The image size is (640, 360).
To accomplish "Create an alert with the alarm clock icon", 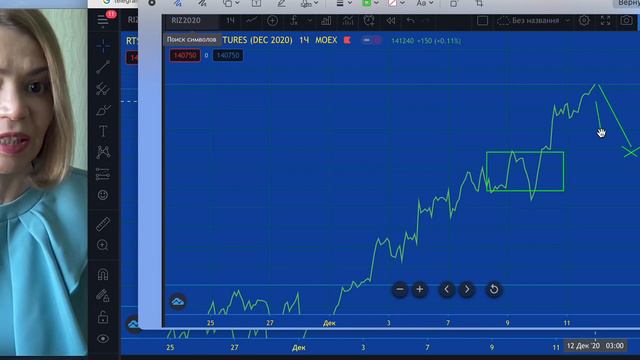I will point(369,20).
